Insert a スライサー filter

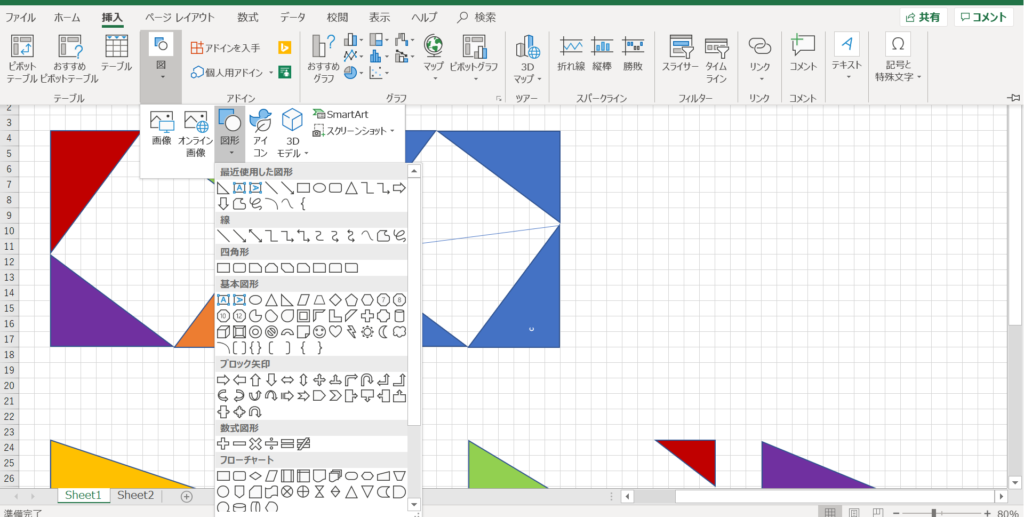[680, 54]
